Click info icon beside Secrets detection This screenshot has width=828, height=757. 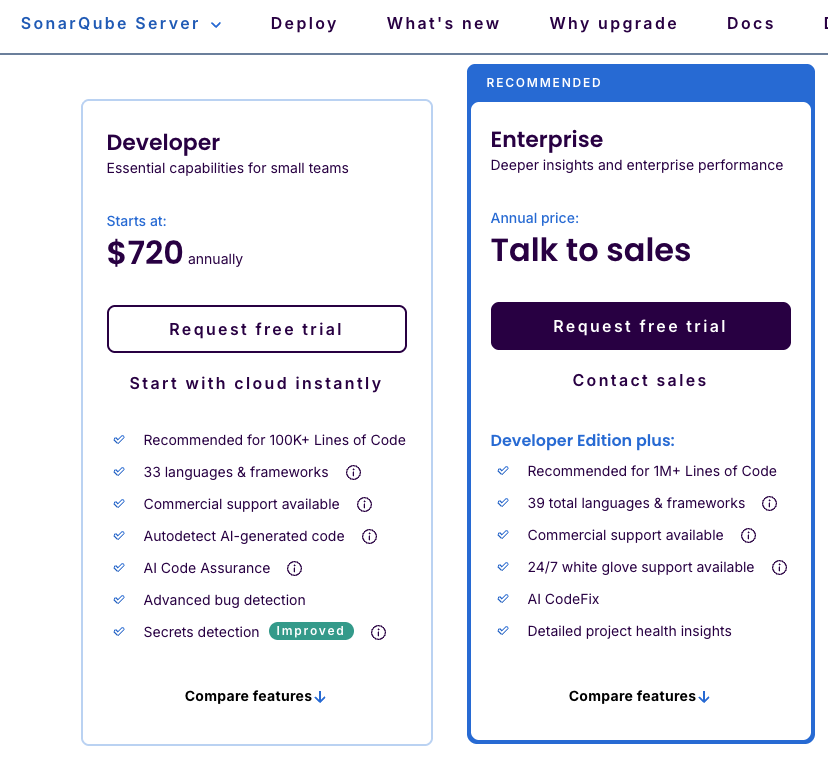[378, 632]
